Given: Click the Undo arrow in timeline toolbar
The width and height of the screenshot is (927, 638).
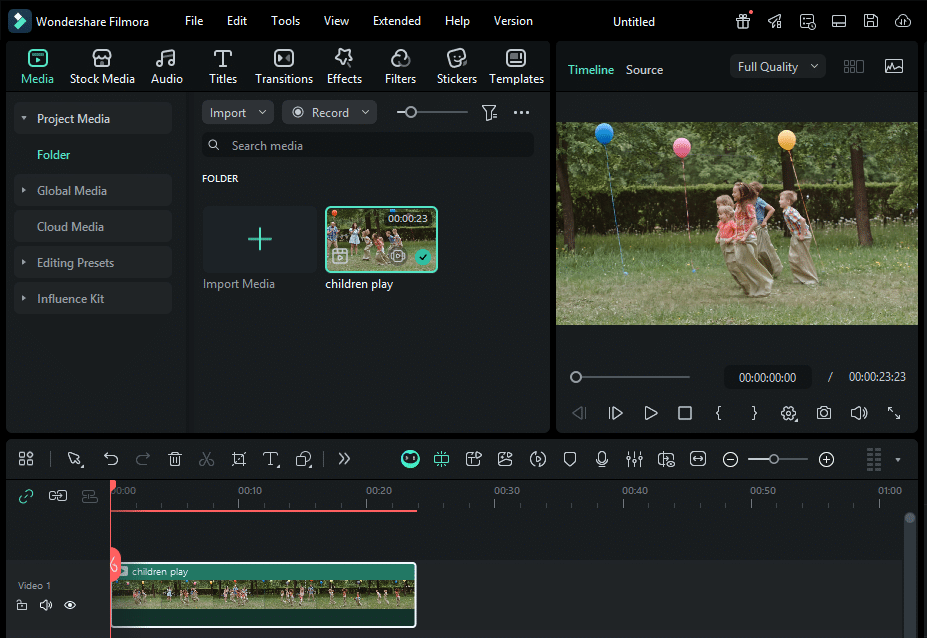Looking at the screenshot, I should (111, 459).
